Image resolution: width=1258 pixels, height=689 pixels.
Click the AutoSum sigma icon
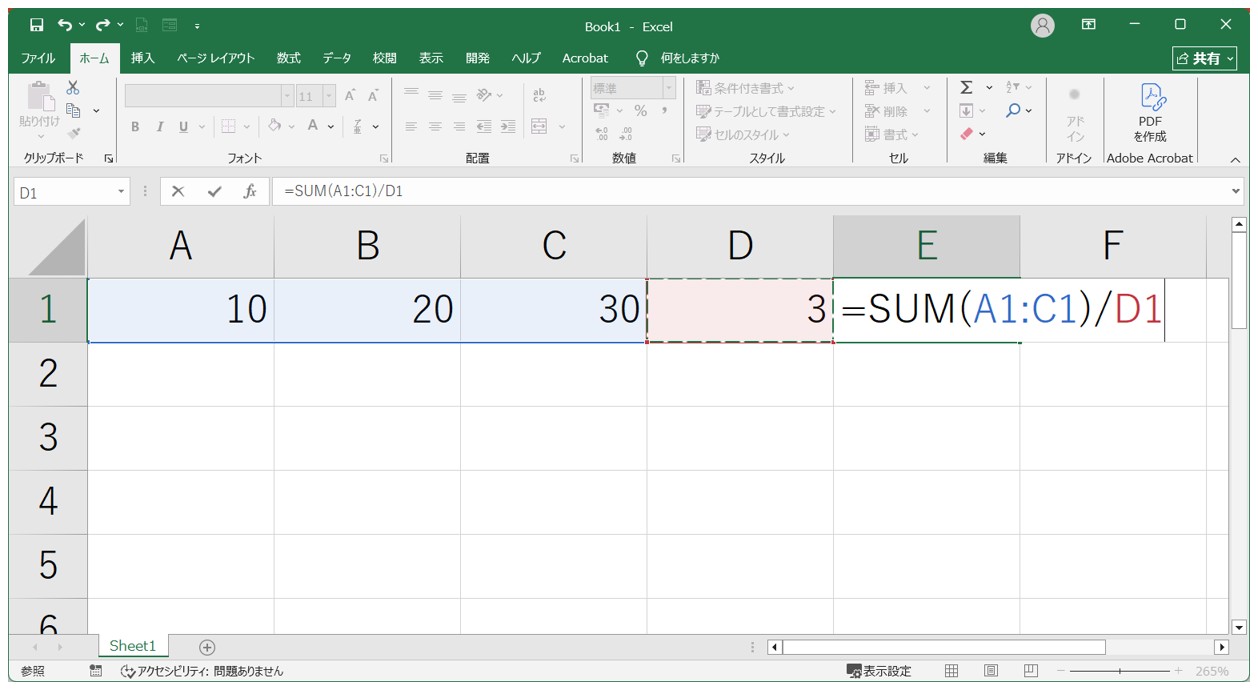click(966, 88)
